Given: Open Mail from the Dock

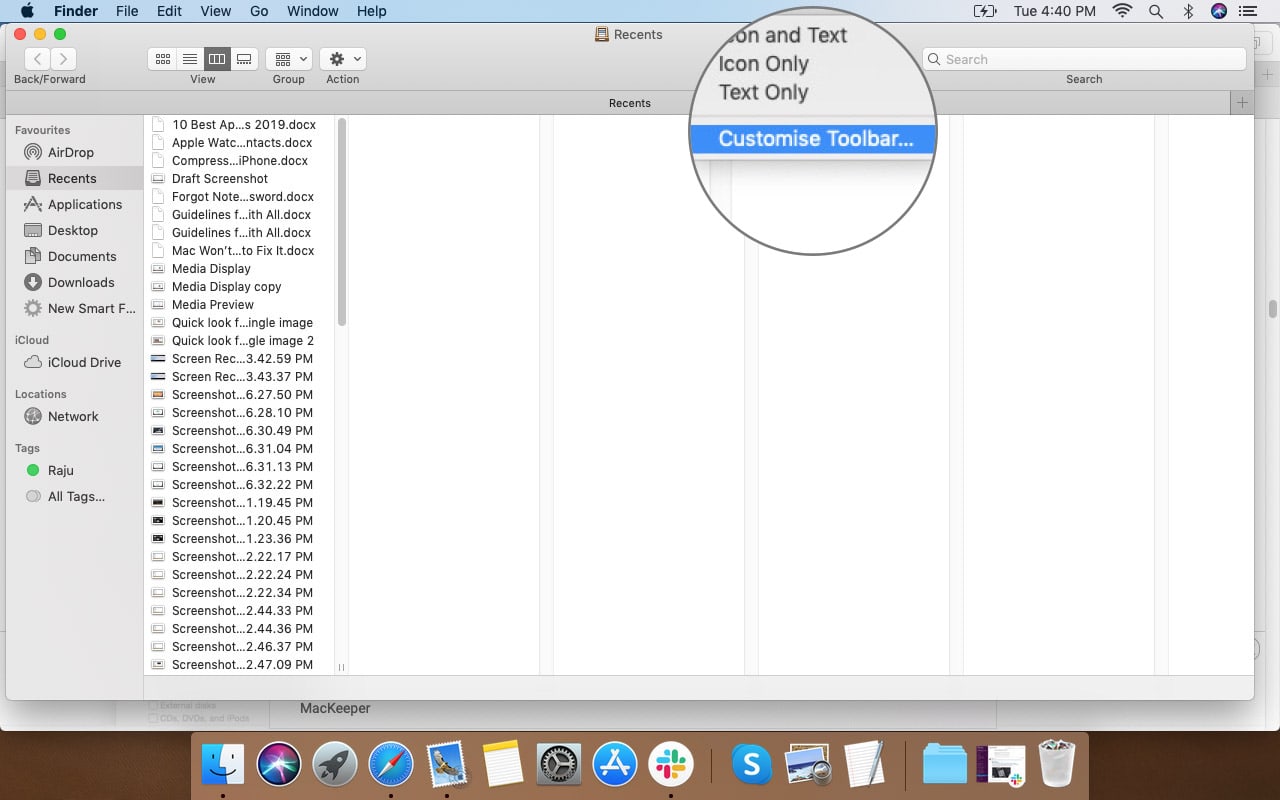Looking at the screenshot, I should pos(446,764).
